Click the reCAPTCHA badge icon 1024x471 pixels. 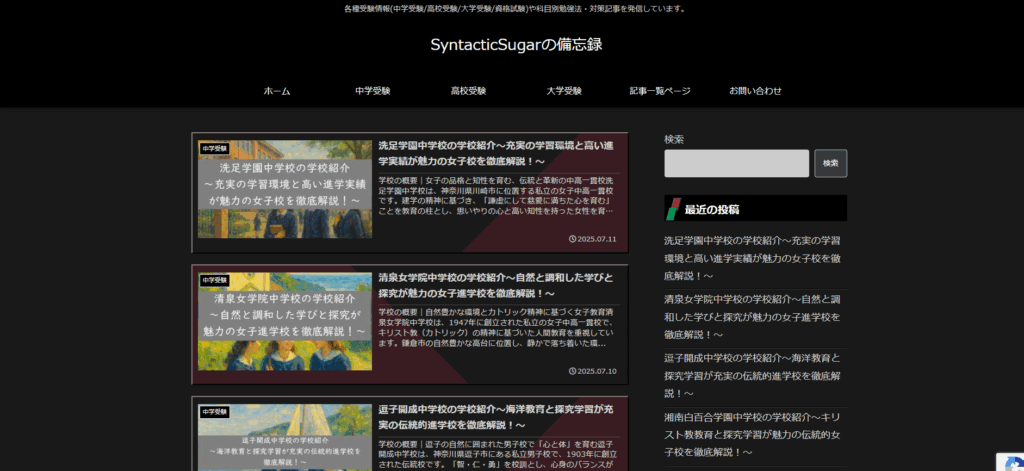(x=1008, y=455)
